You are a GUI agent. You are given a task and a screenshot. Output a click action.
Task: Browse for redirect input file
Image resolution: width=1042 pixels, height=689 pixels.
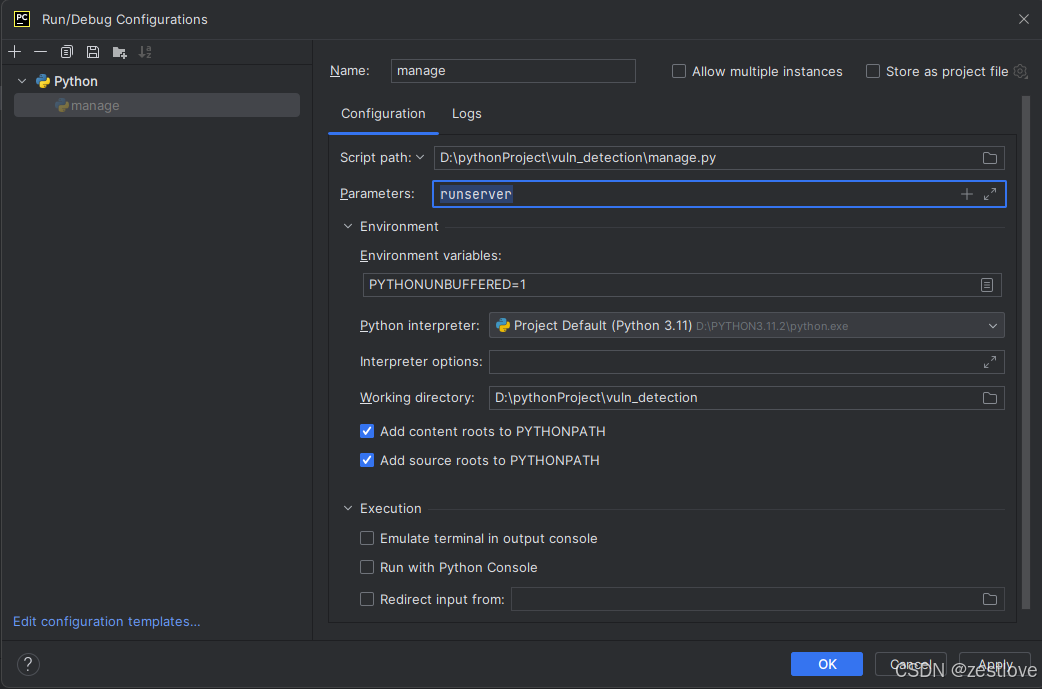click(990, 599)
